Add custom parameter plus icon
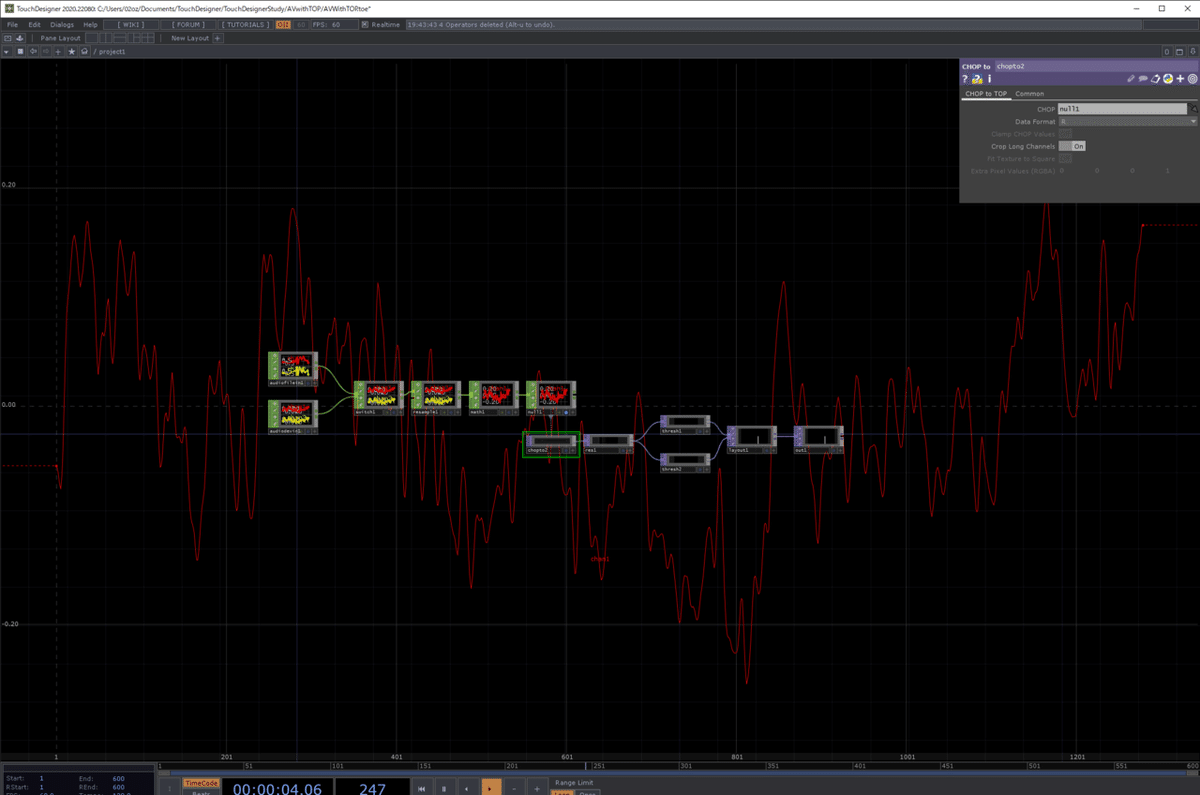 pos(1180,79)
